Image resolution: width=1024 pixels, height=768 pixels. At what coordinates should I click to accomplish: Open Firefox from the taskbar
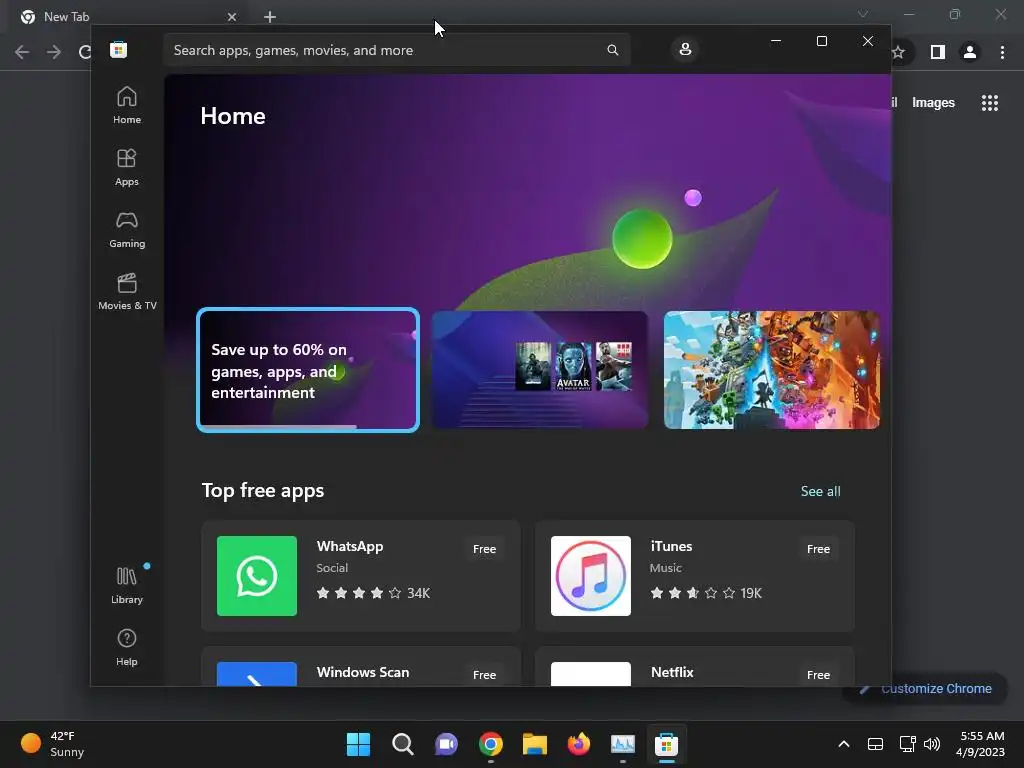point(579,744)
